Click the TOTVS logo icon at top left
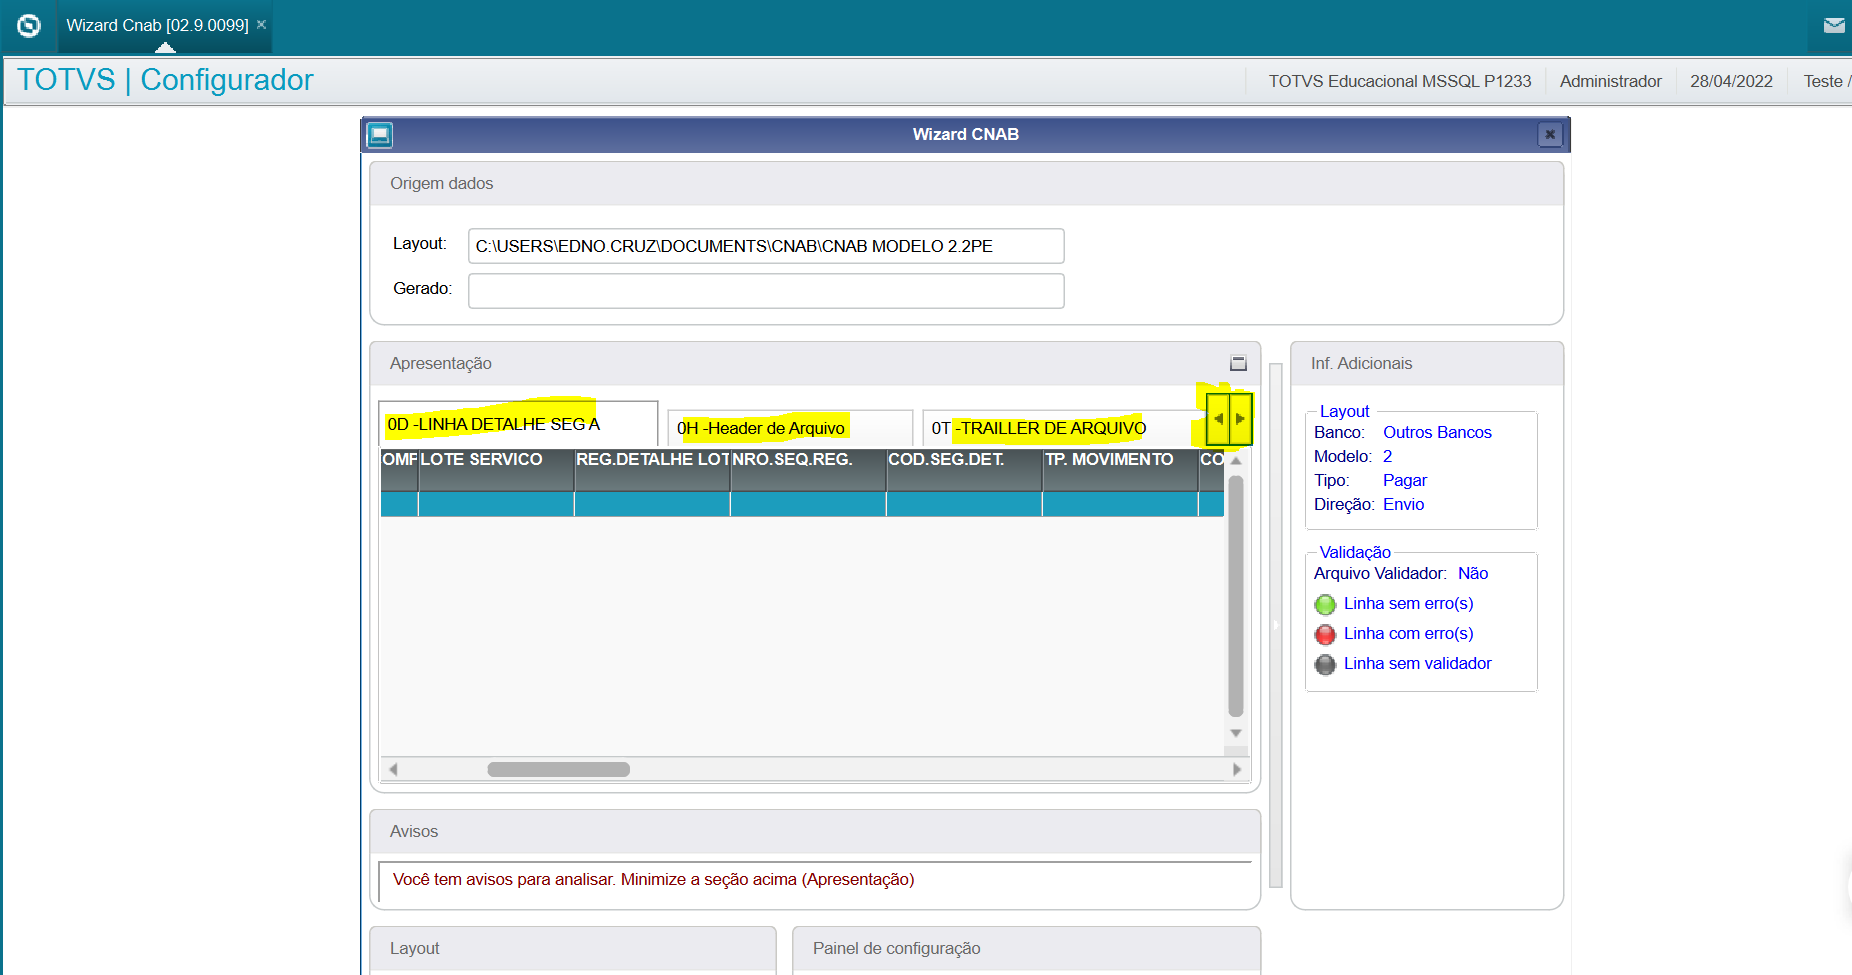 coord(29,26)
